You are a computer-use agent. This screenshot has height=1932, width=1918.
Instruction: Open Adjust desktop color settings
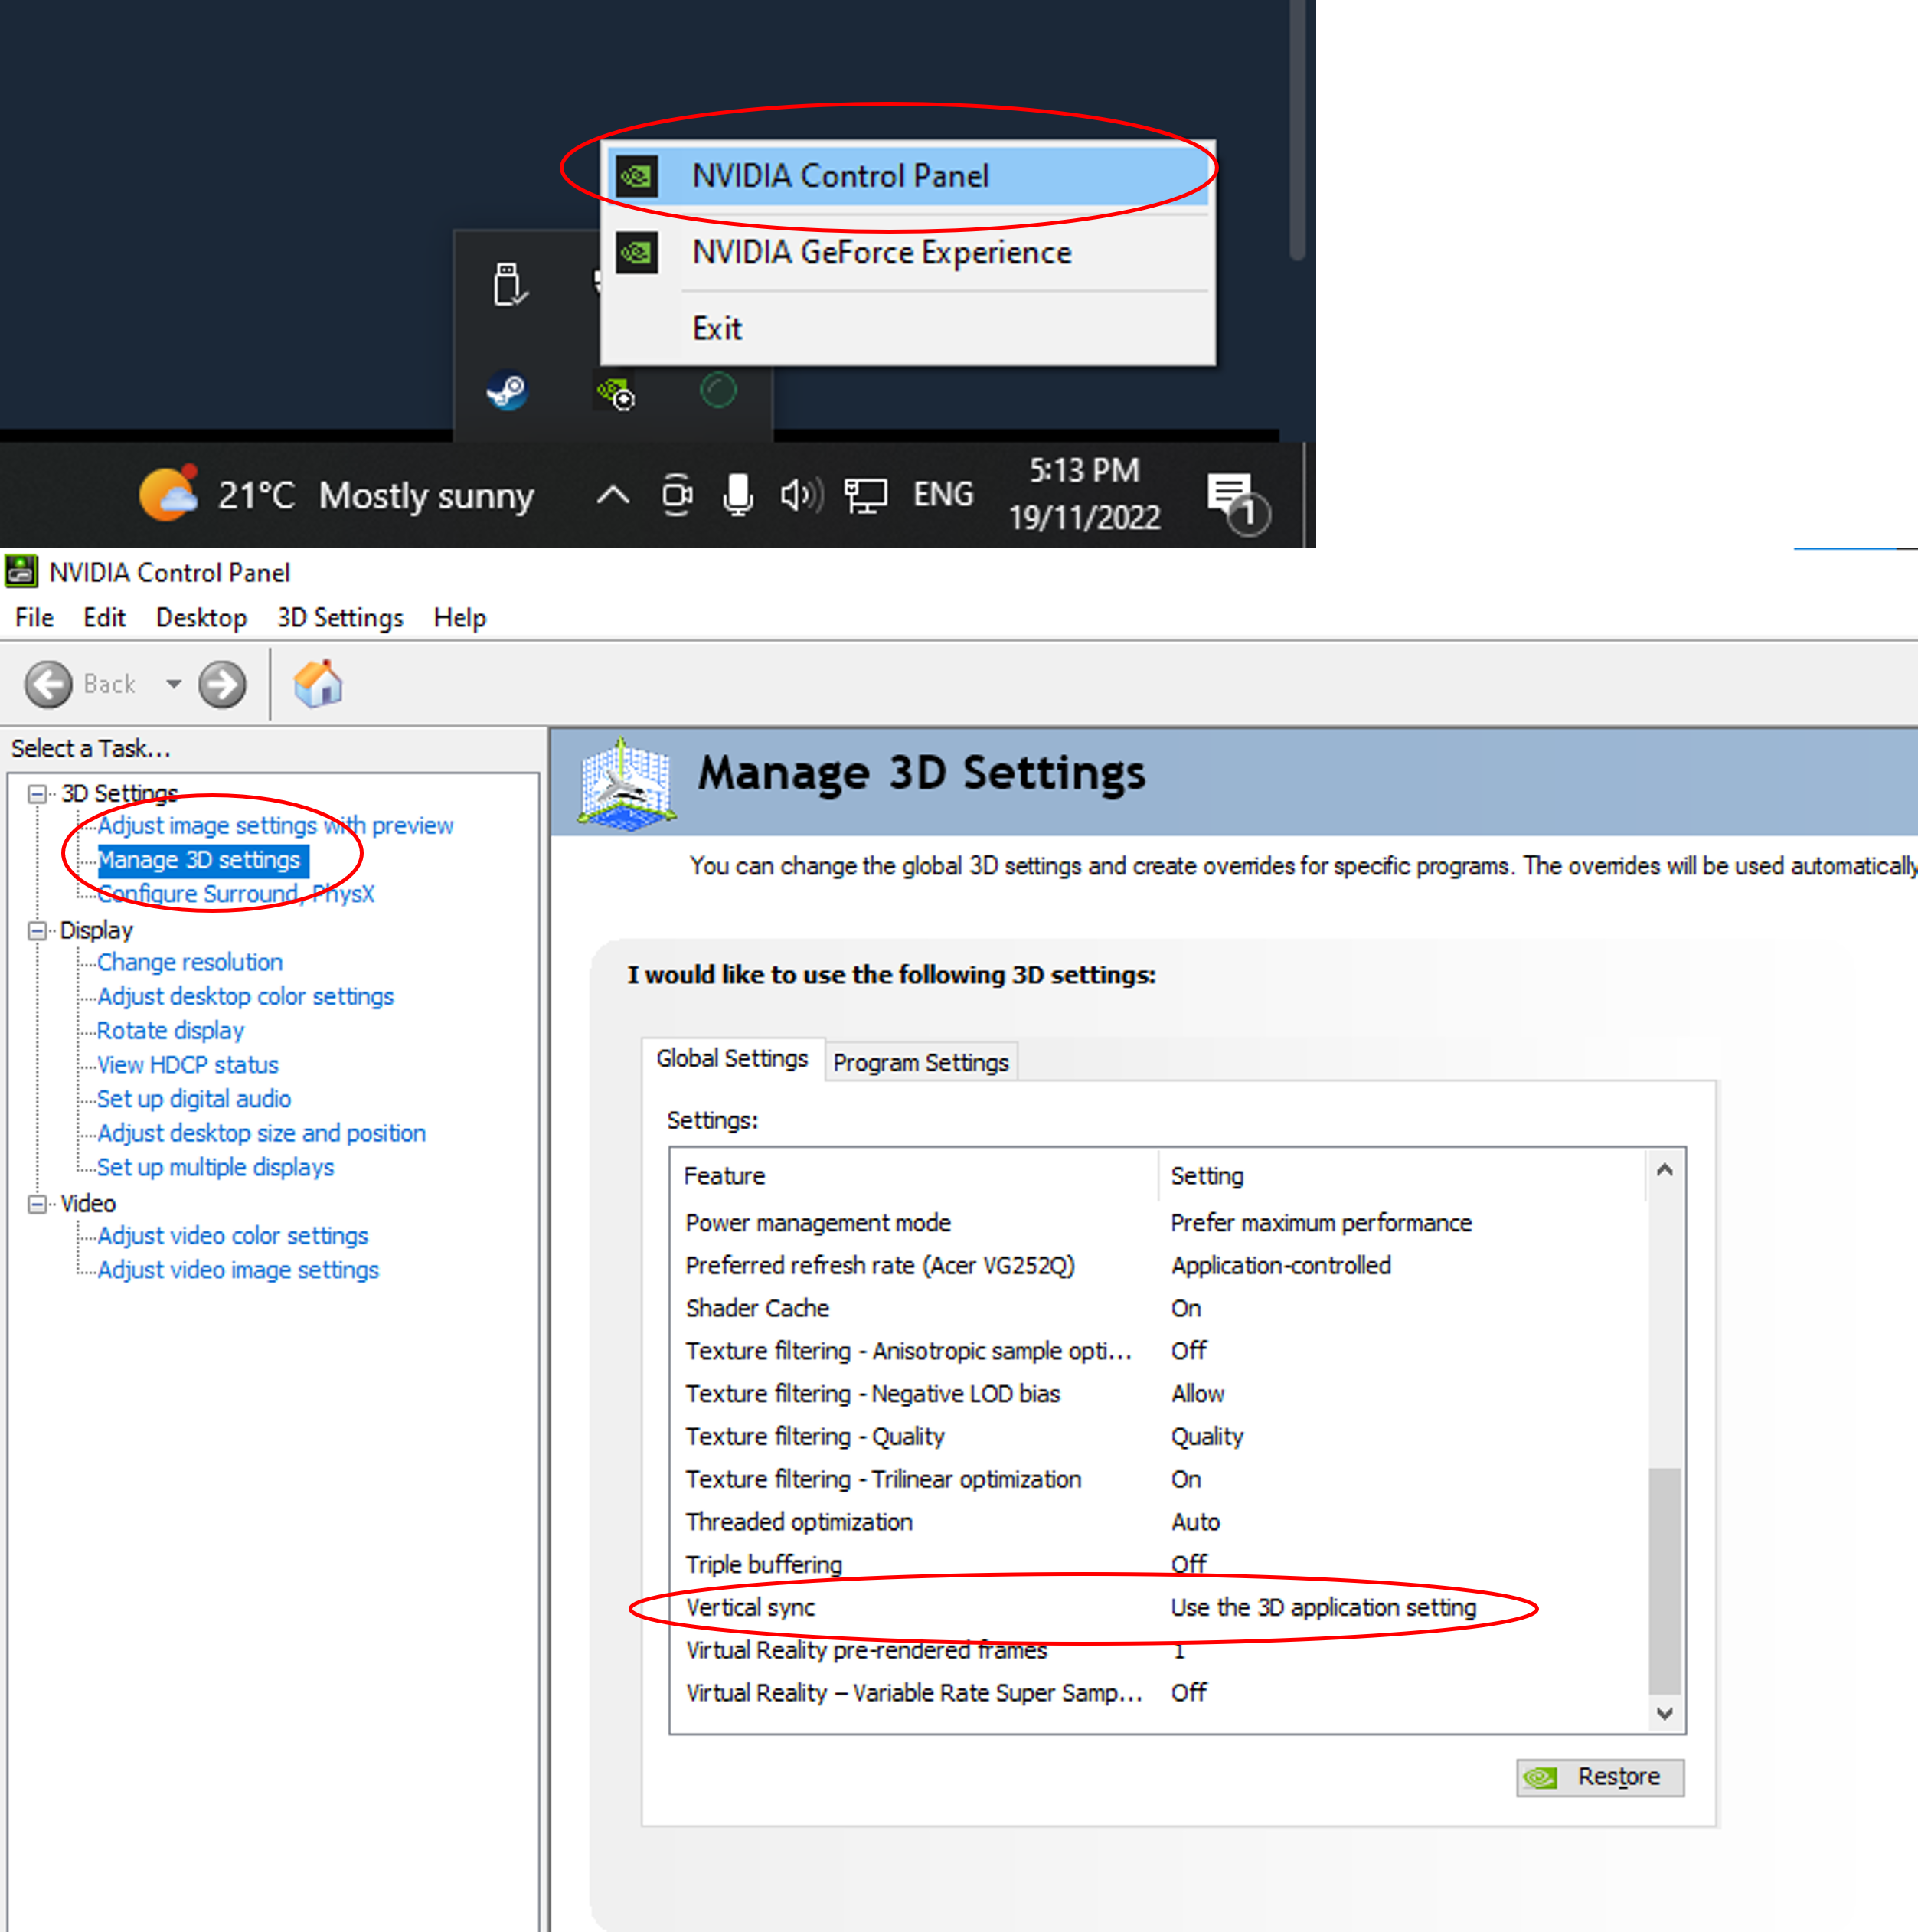246,997
